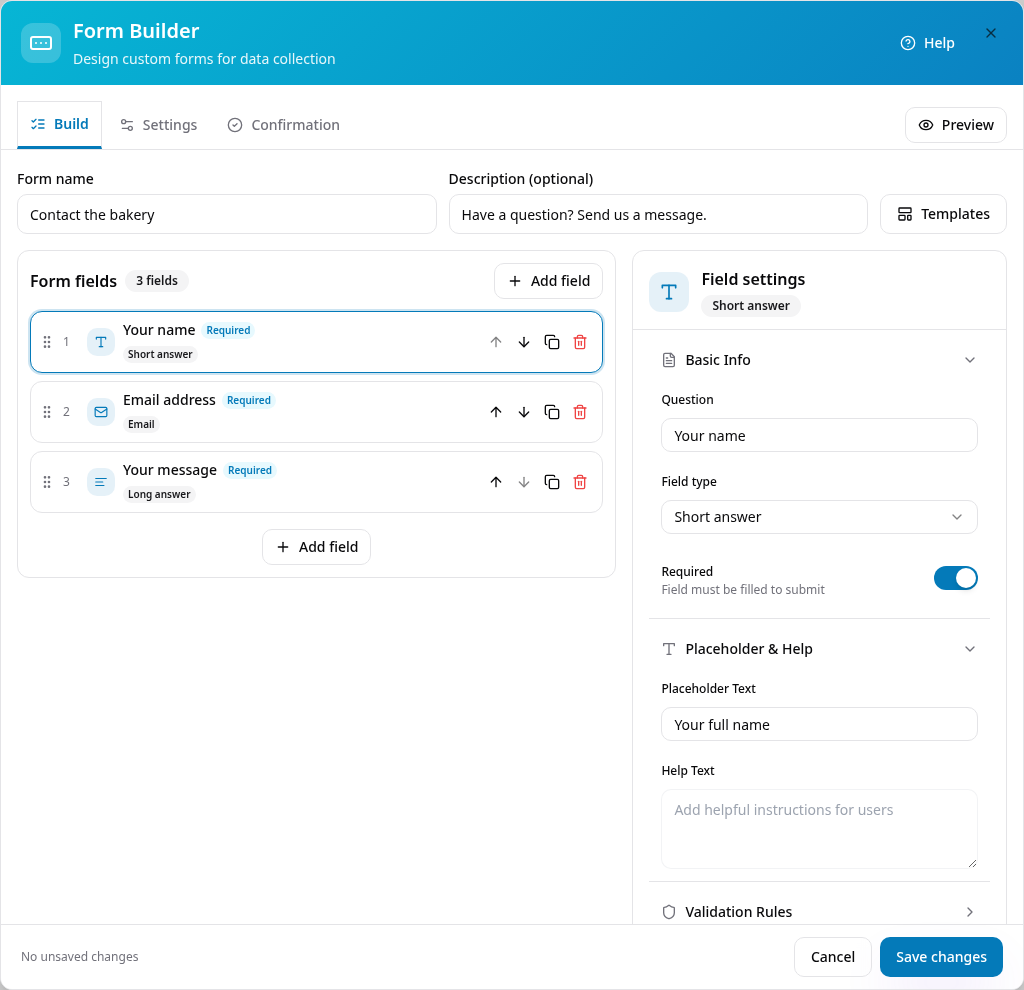This screenshot has height=990, width=1024.
Task: Grab drag handle of 'Your name' row
Action: (47, 342)
